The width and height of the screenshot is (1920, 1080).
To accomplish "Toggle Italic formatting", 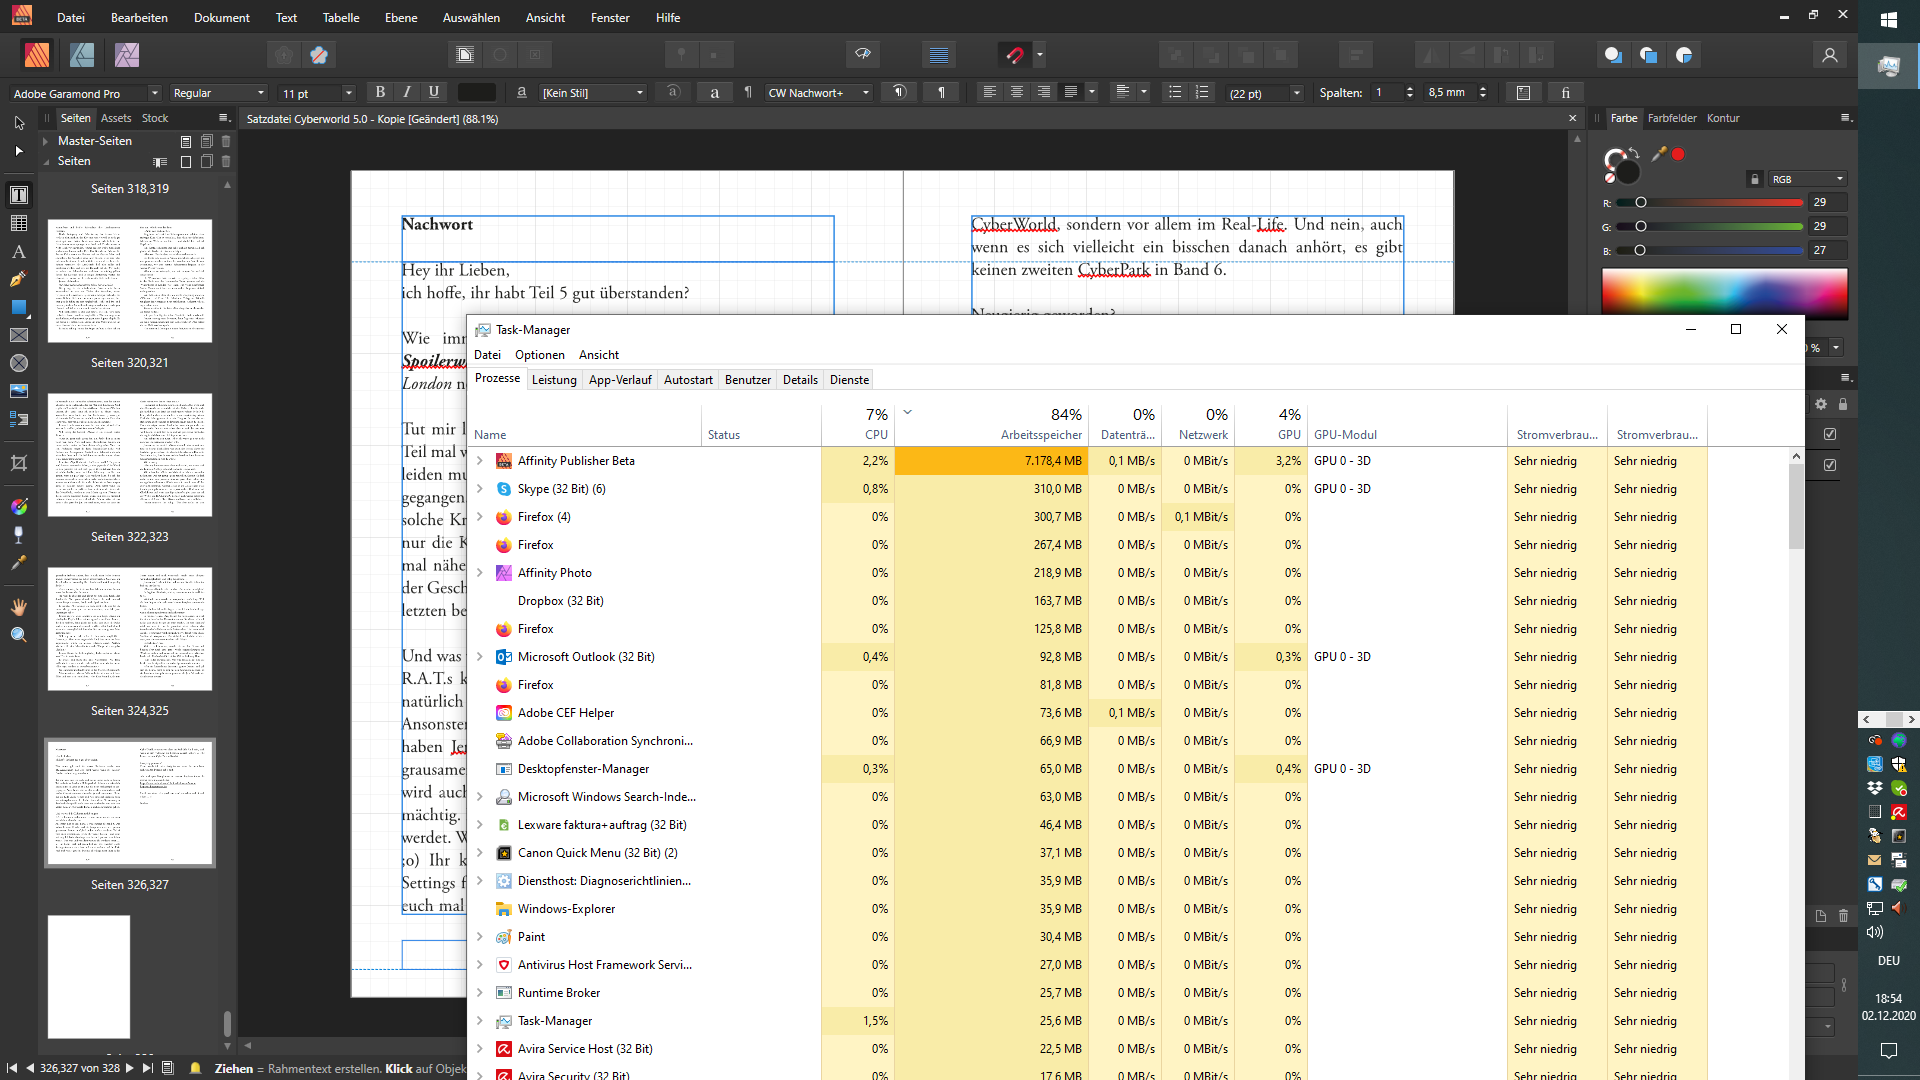I will (407, 92).
